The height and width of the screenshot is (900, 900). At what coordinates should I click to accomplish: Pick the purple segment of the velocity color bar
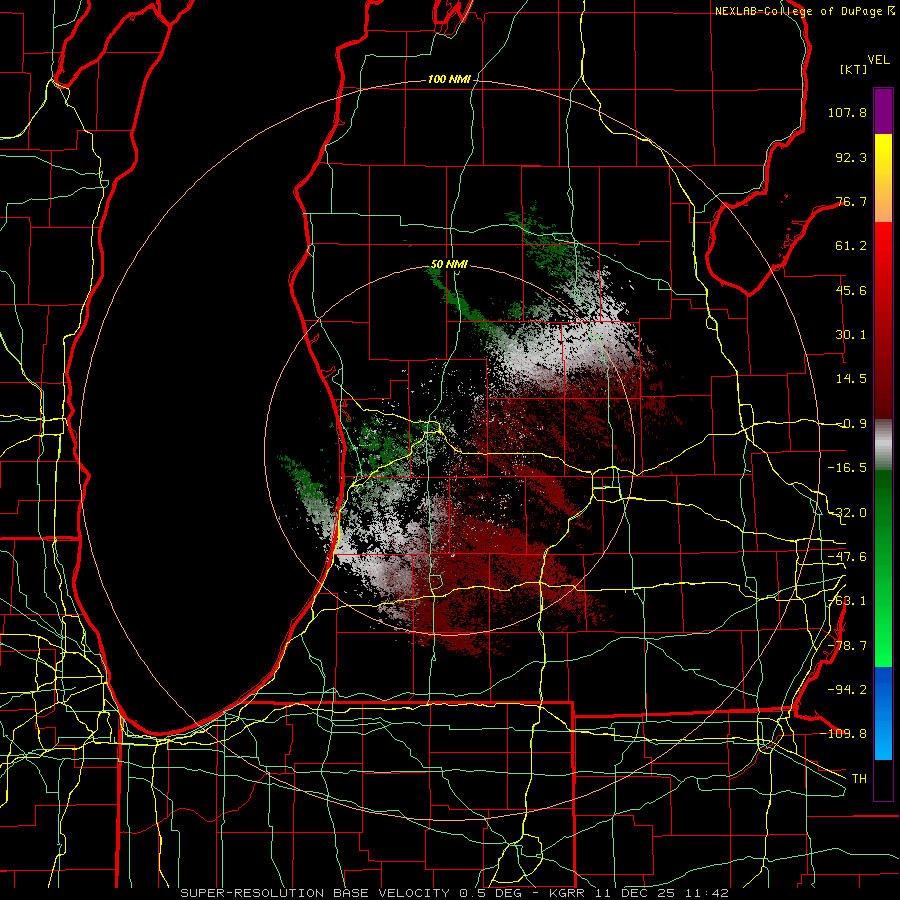coord(883,111)
